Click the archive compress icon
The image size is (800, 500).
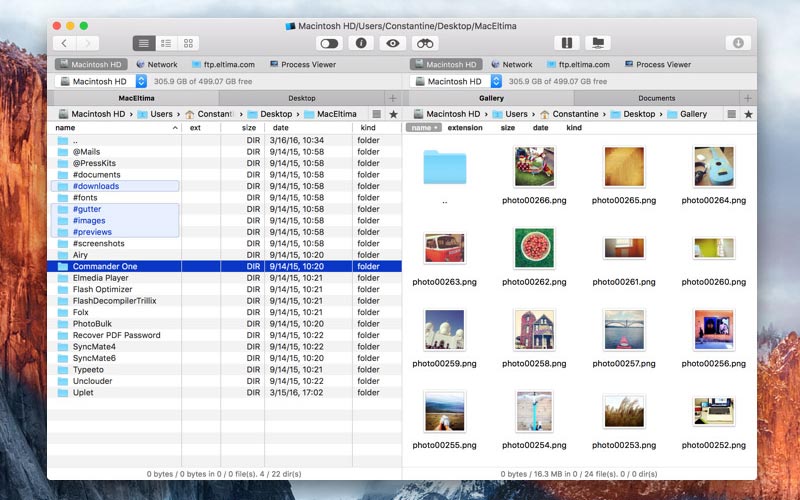click(567, 43)
